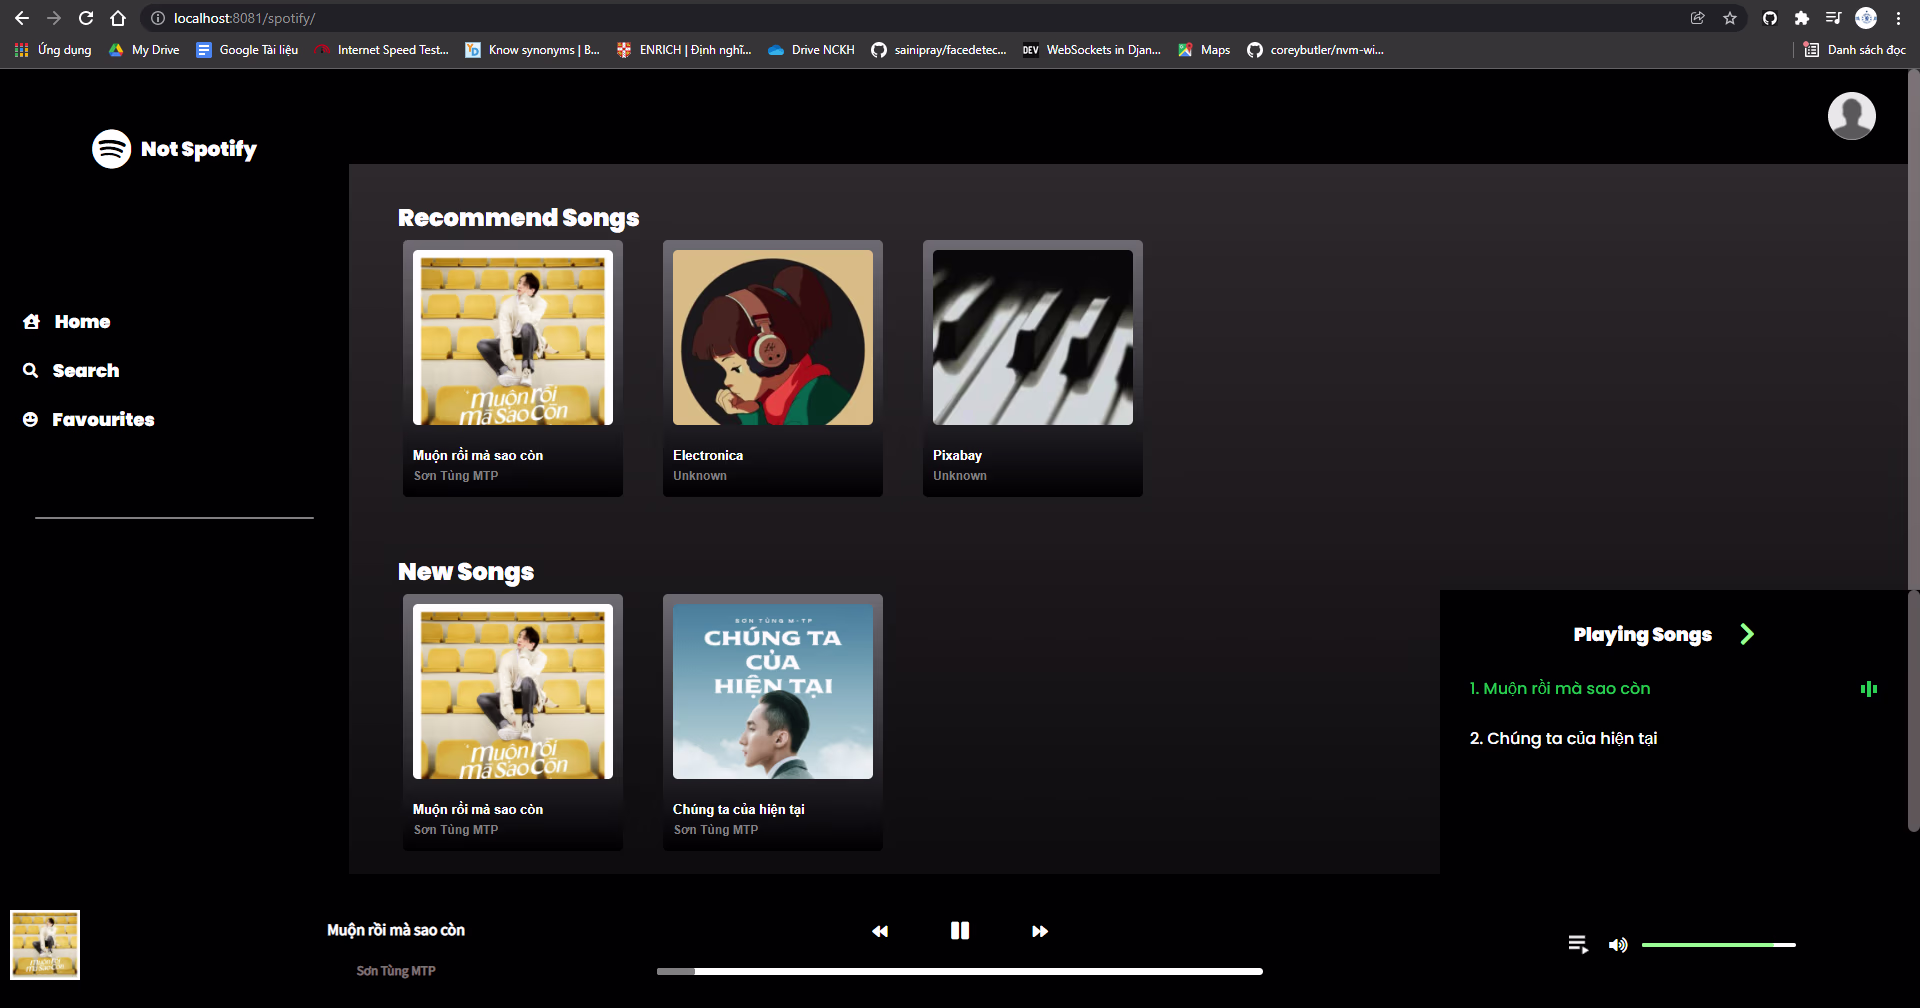This screenshot has width=1920, height=1008.
Task: Open the Danh sách đọc reading list
Action: click(1855, 50)
